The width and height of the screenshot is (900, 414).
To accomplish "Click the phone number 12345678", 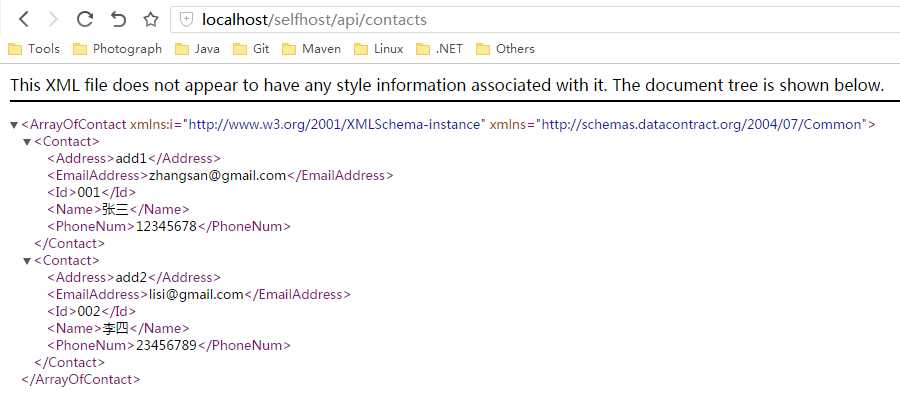I will pyautogui.click(x=166, y=226).
